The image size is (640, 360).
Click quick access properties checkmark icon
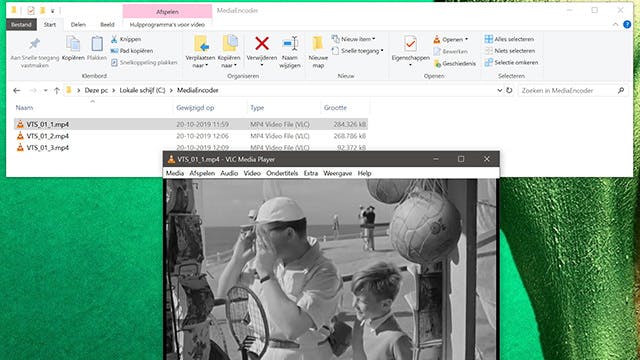pos(31,11)
